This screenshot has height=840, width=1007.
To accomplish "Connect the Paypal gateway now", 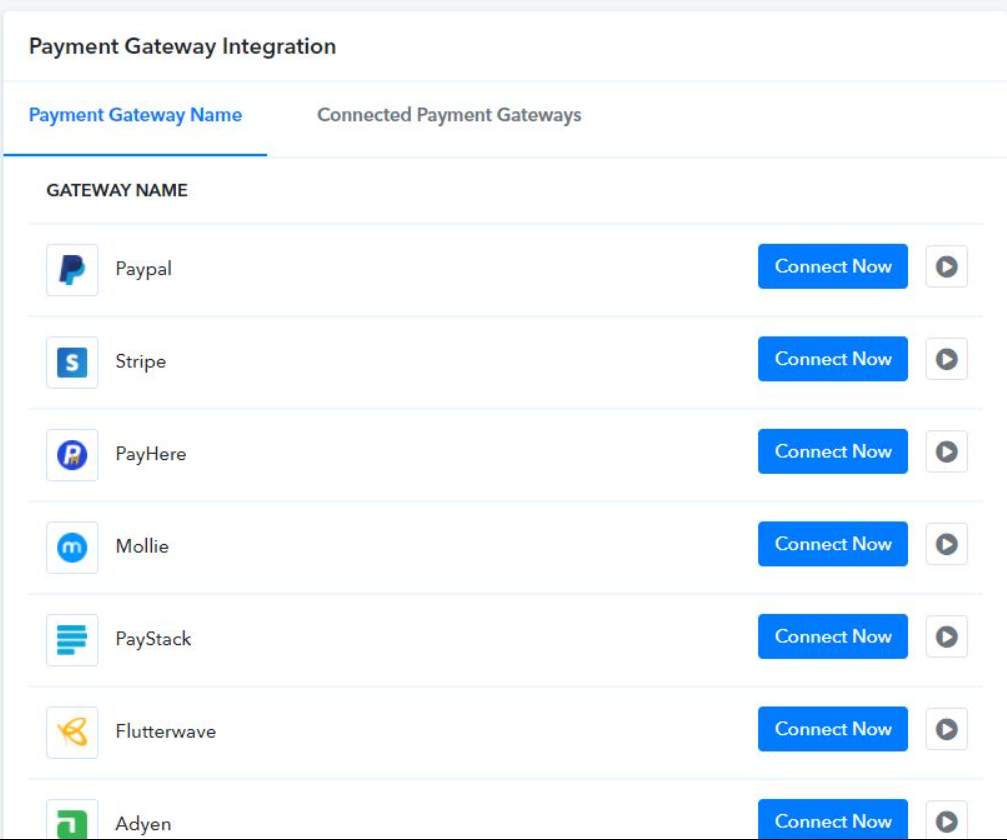I will [832, 267].
